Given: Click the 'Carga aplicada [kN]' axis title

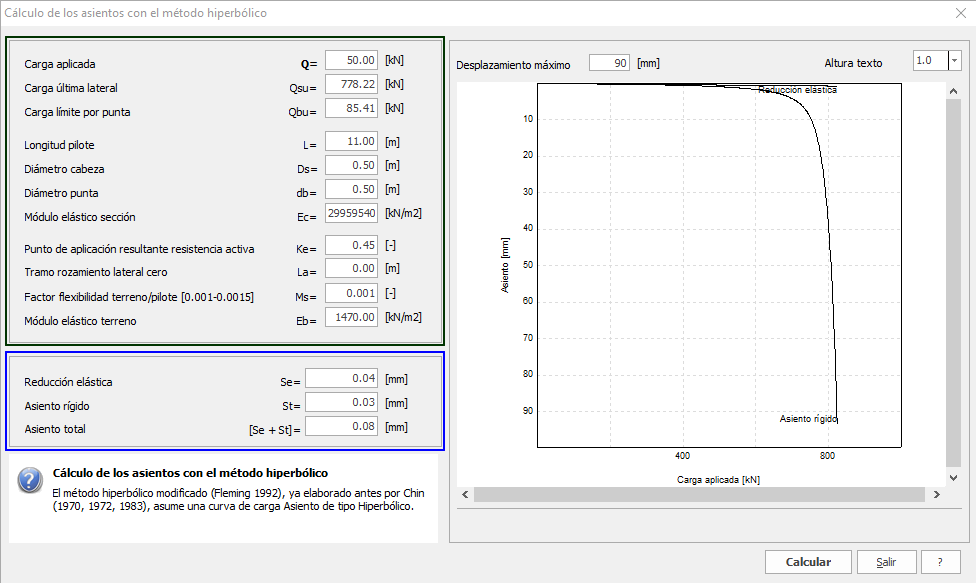Looking at the screenshot, I should pos(718,480).
